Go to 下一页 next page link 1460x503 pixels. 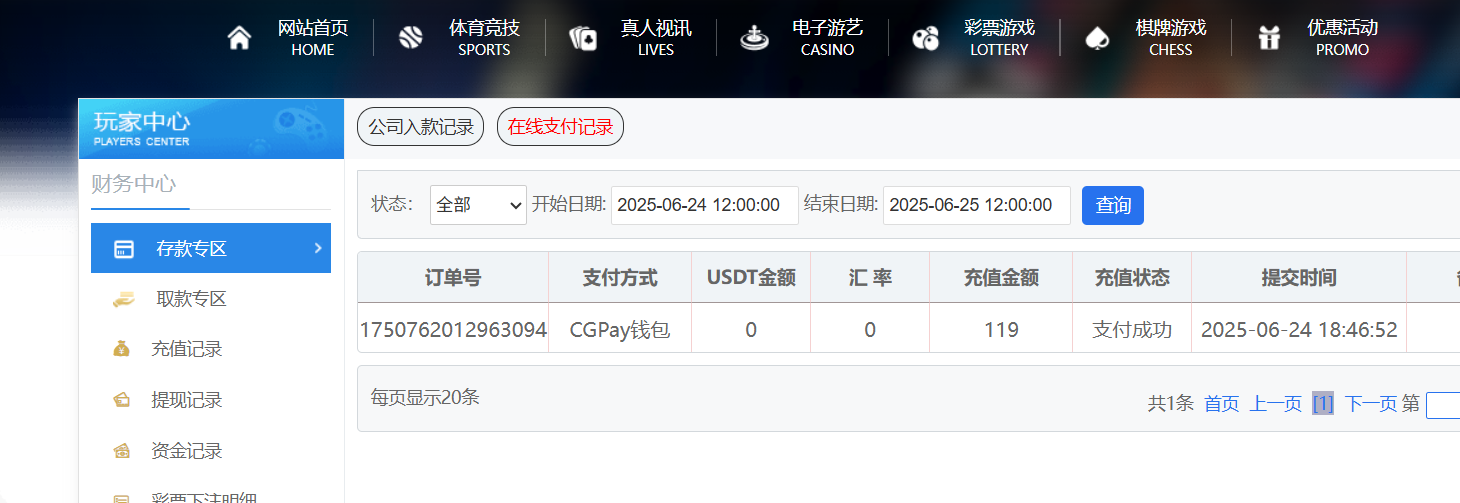(x=1370, y=403)
